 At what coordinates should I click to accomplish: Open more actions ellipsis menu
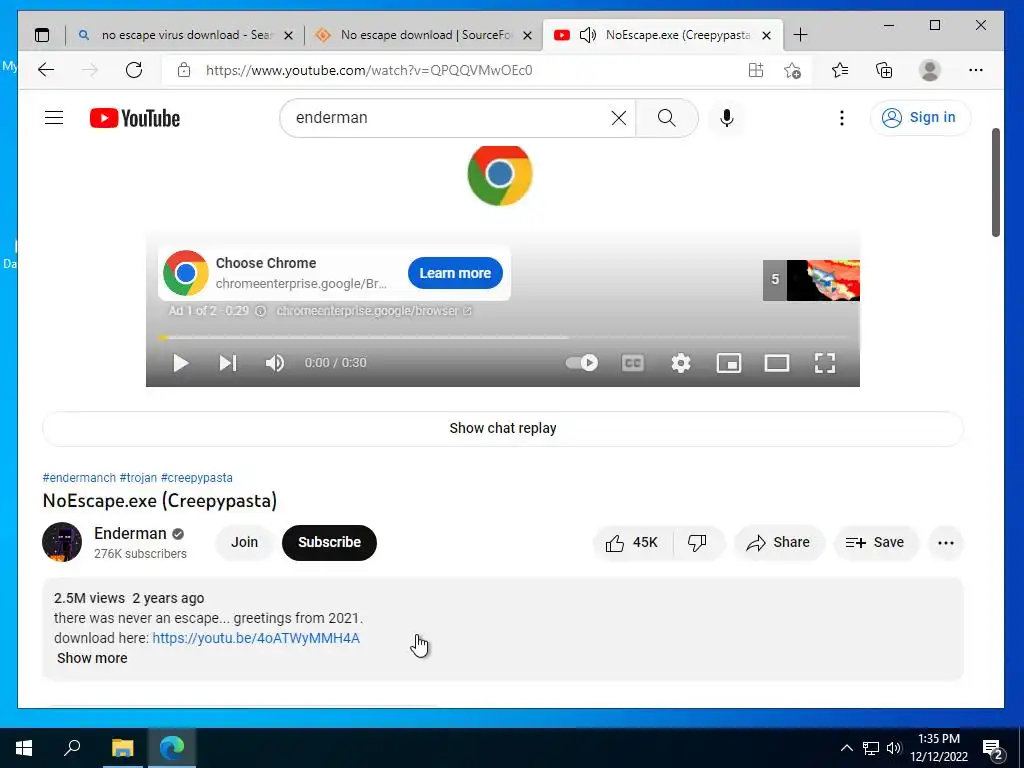pos(946,543)
